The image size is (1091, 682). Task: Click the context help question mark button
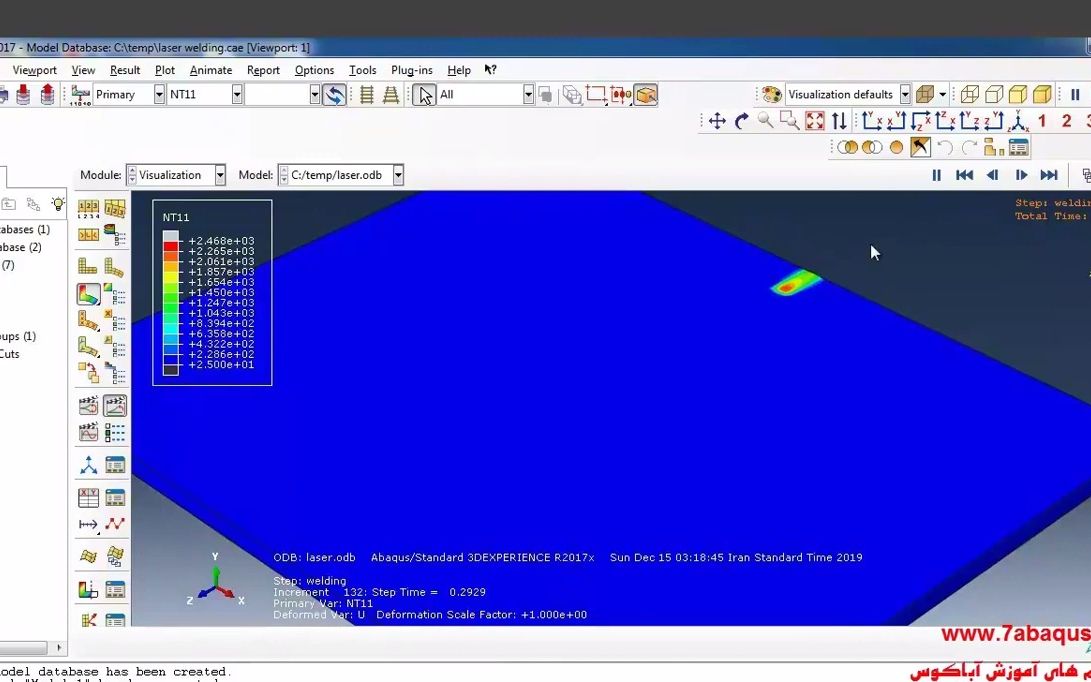[489, 70]
